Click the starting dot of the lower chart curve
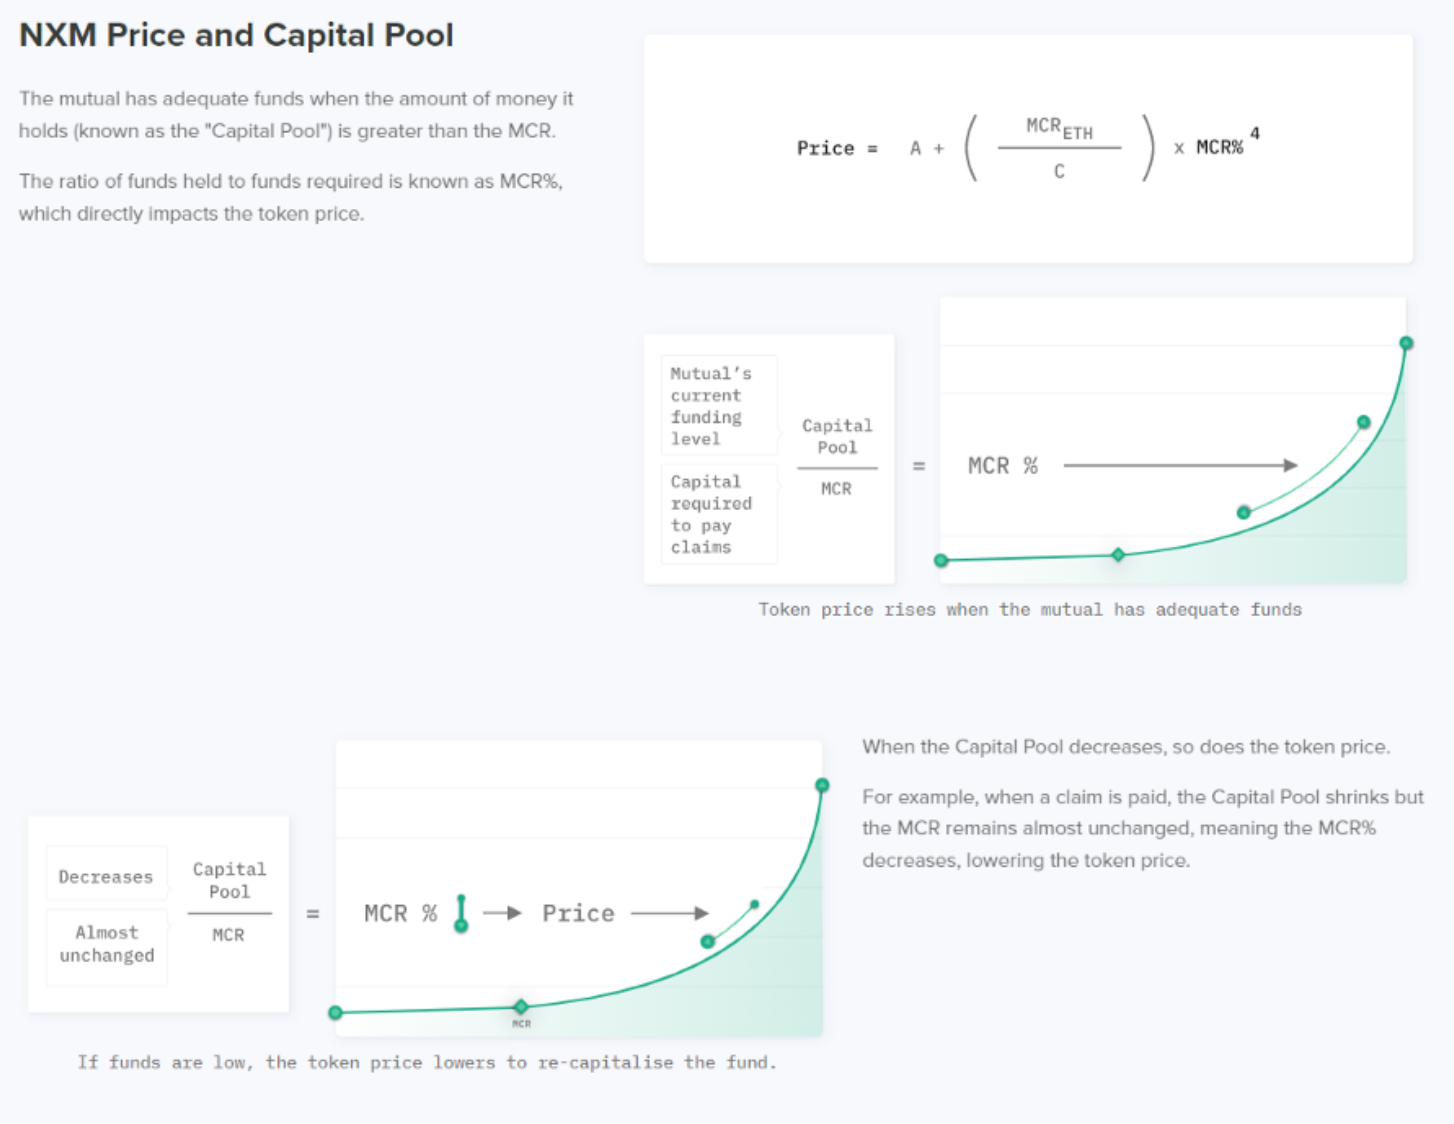 (336, 1013)
